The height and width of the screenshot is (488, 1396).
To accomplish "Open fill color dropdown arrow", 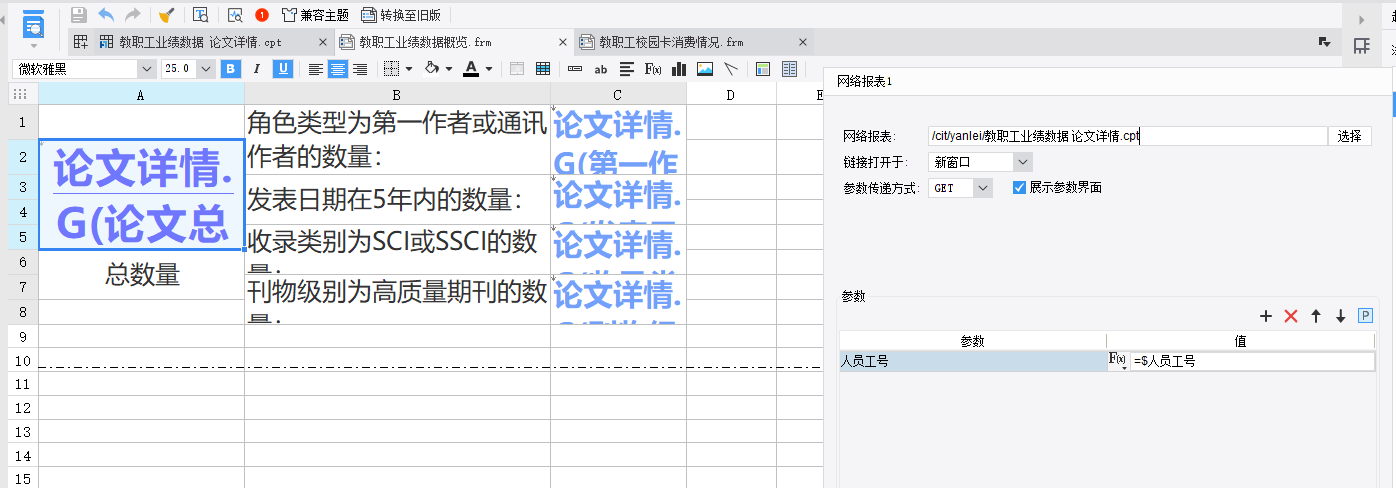I will [449, 69].
